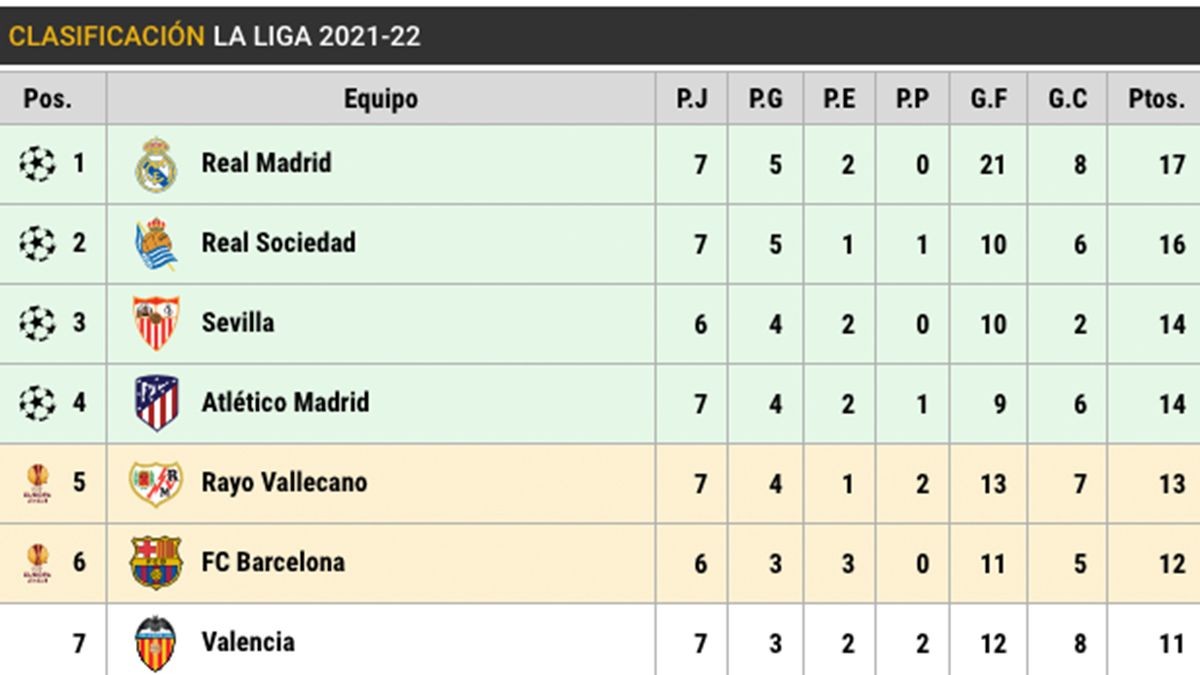Click the Atlético Madrid club crest
Viewport: 1200px width, 675px height.
pos(156,403)
